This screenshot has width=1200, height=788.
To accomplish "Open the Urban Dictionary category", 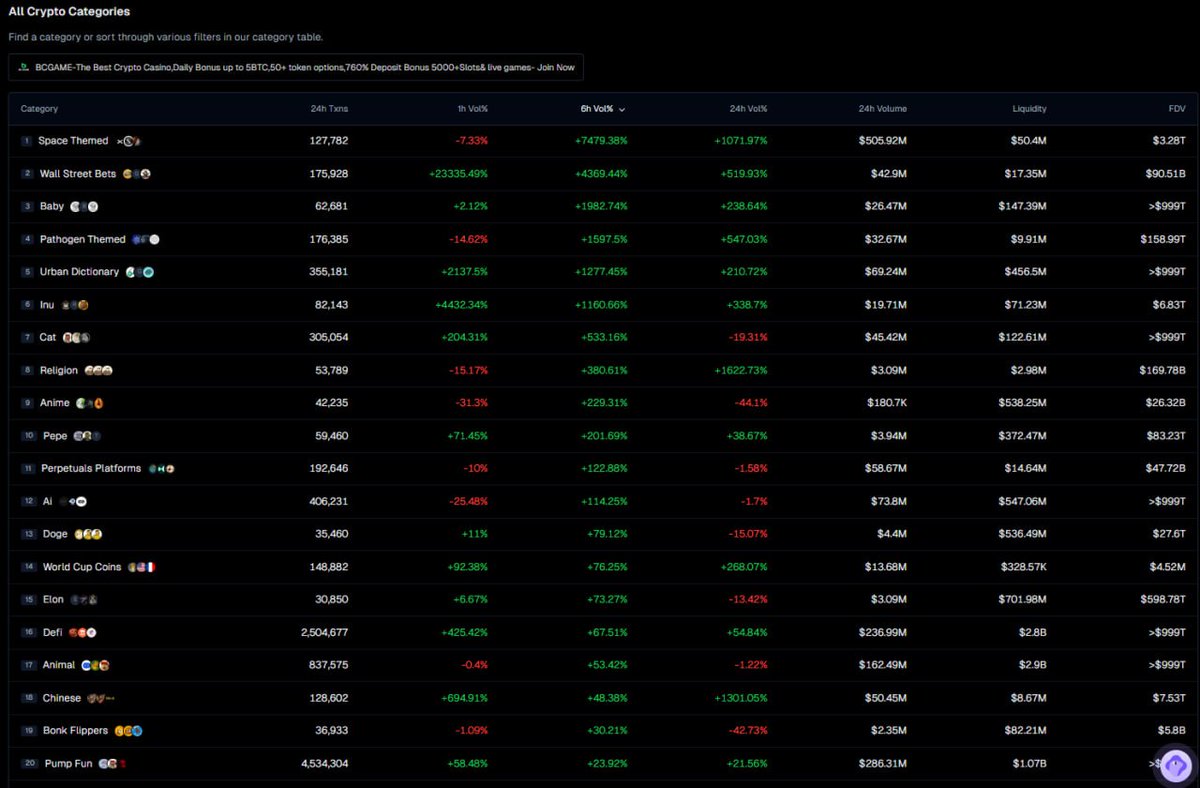I will (x=80, y=272).
